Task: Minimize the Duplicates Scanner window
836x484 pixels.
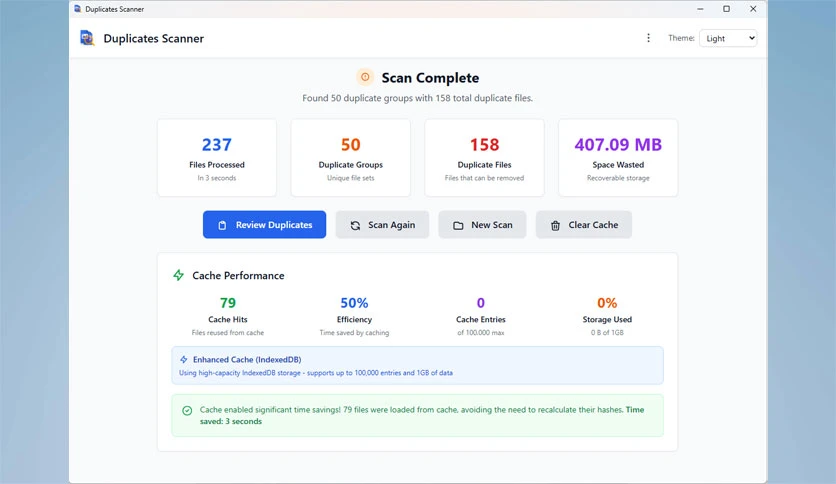Action: [700, 9]
